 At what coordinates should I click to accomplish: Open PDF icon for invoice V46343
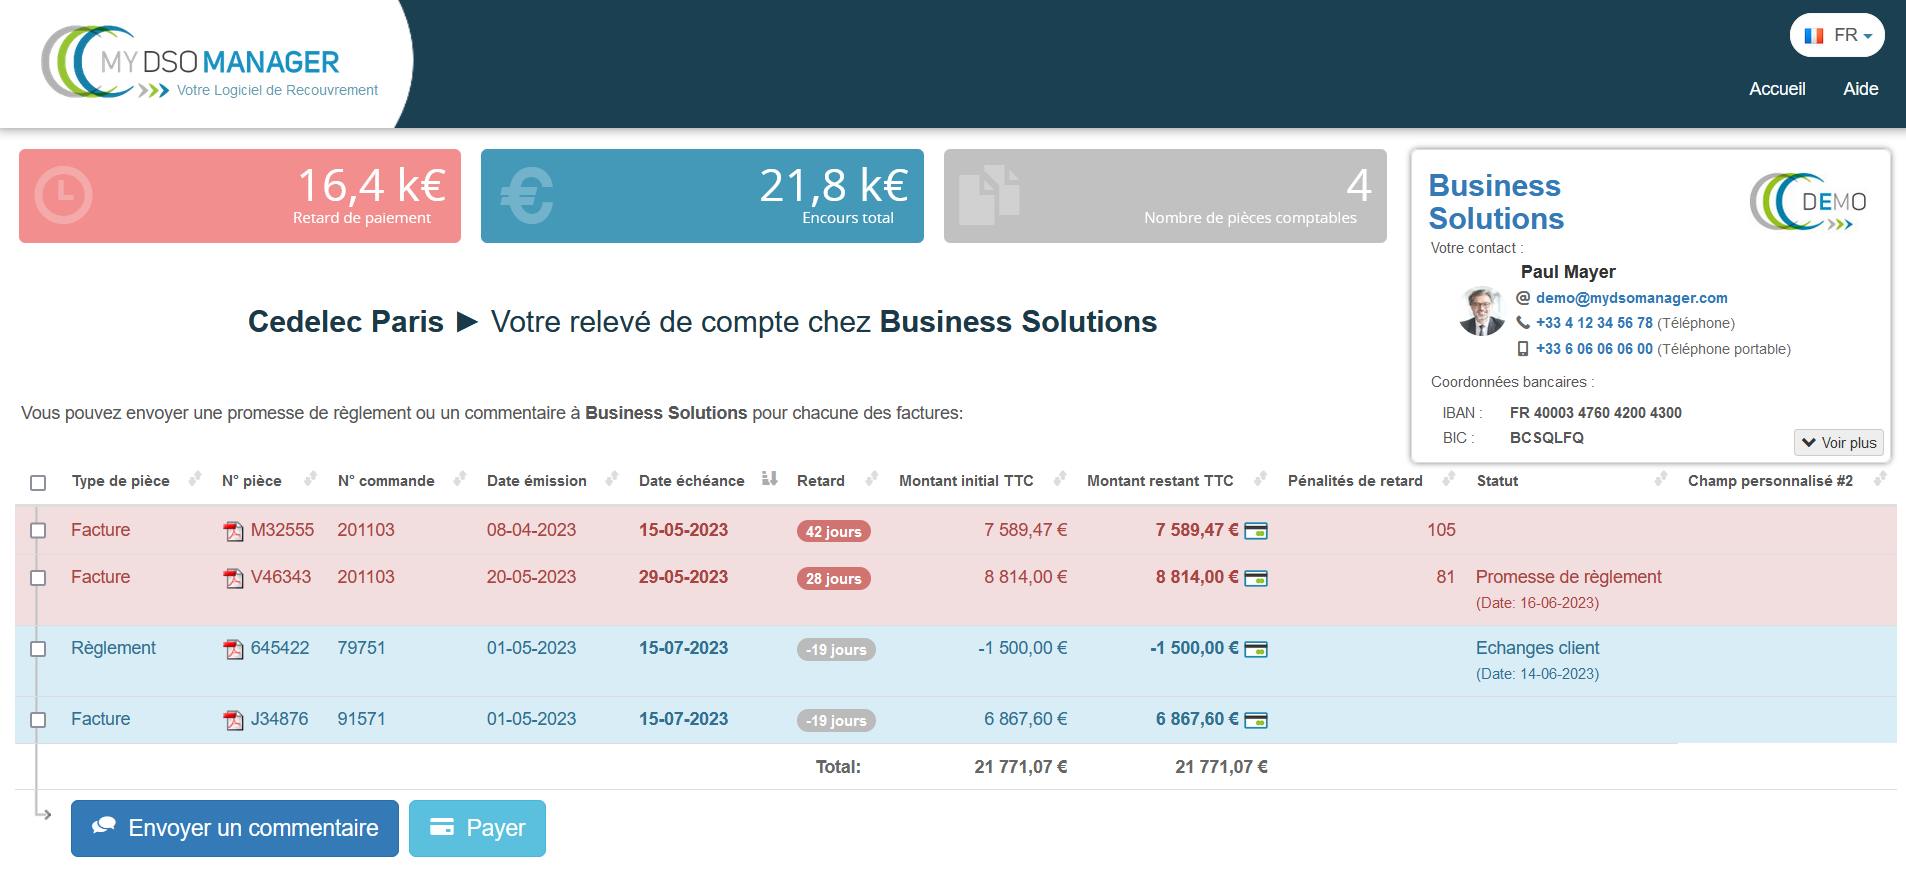tap(233, 578)
